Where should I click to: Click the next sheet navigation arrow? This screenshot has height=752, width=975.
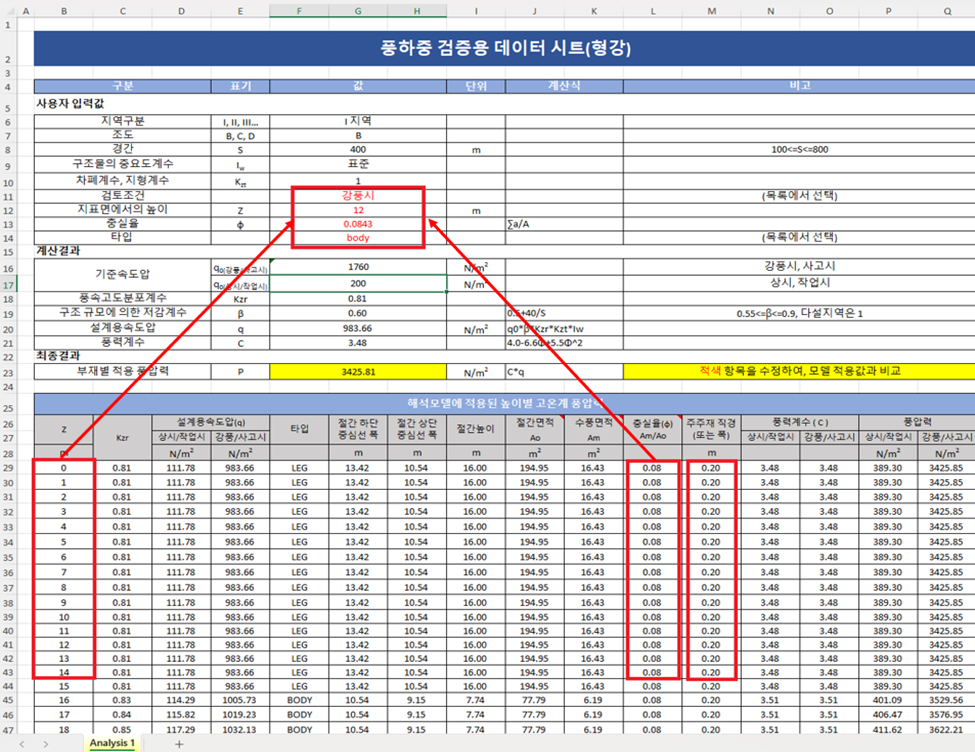[x=45, y=744]
